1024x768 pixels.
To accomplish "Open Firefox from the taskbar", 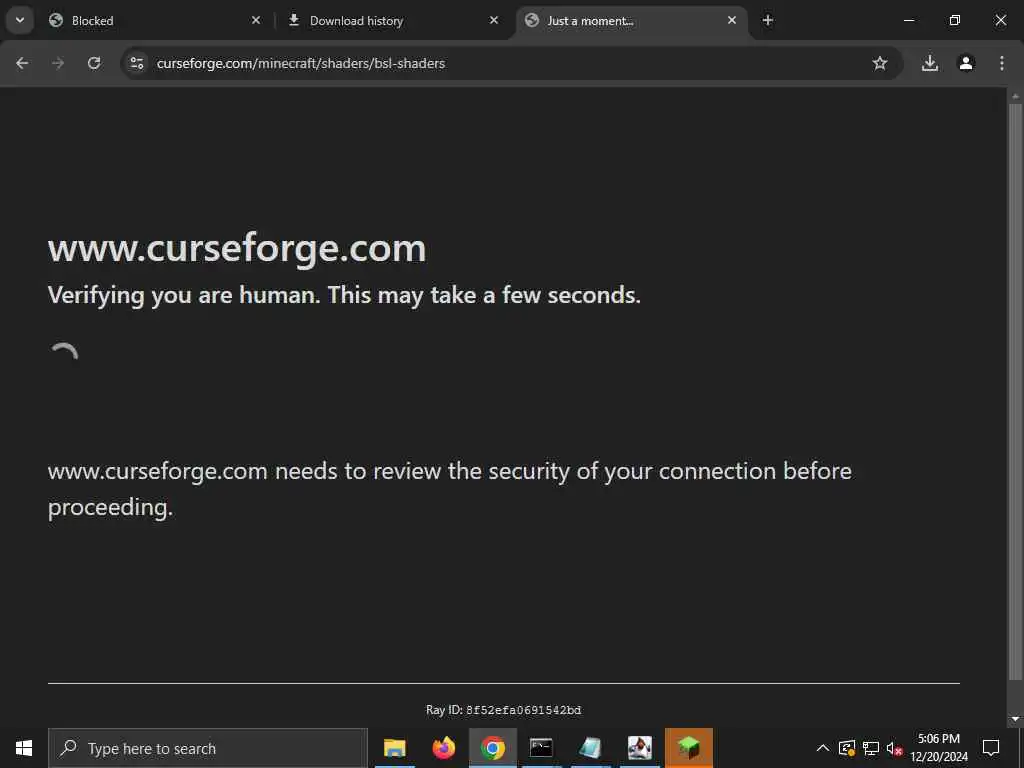I will click(444, 748).
